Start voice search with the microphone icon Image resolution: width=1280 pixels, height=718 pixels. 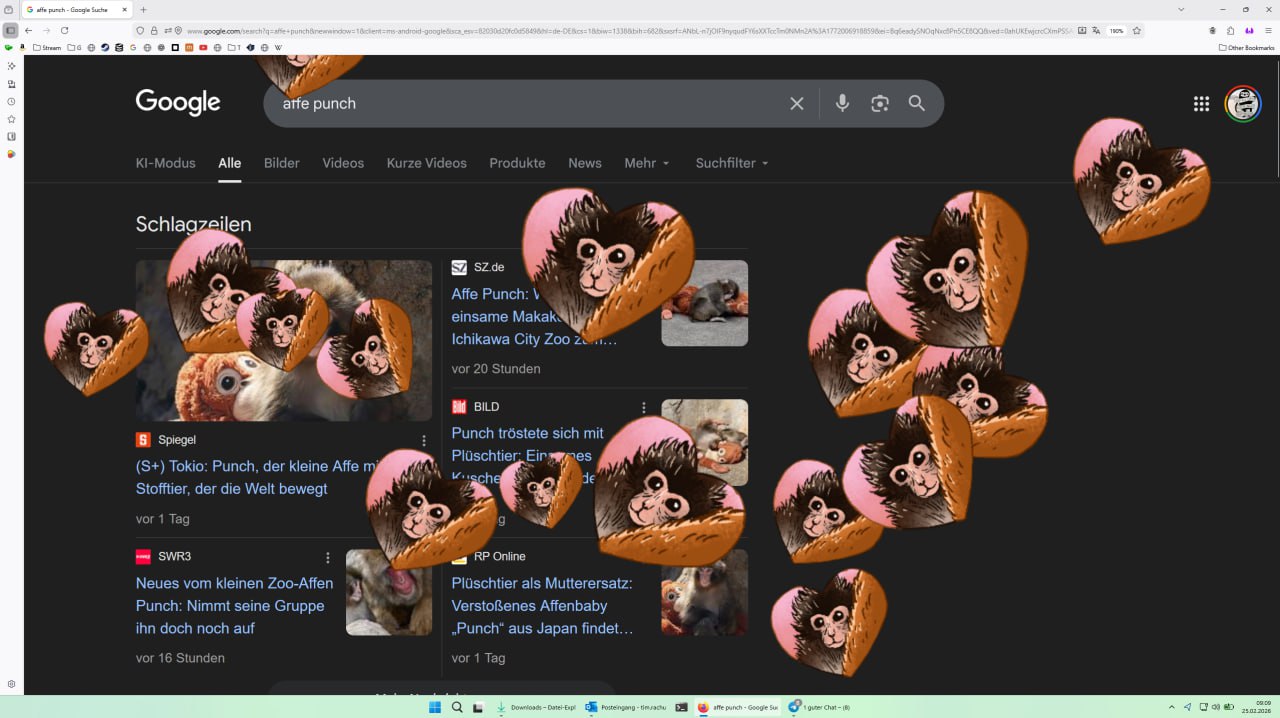click(842, 103)
